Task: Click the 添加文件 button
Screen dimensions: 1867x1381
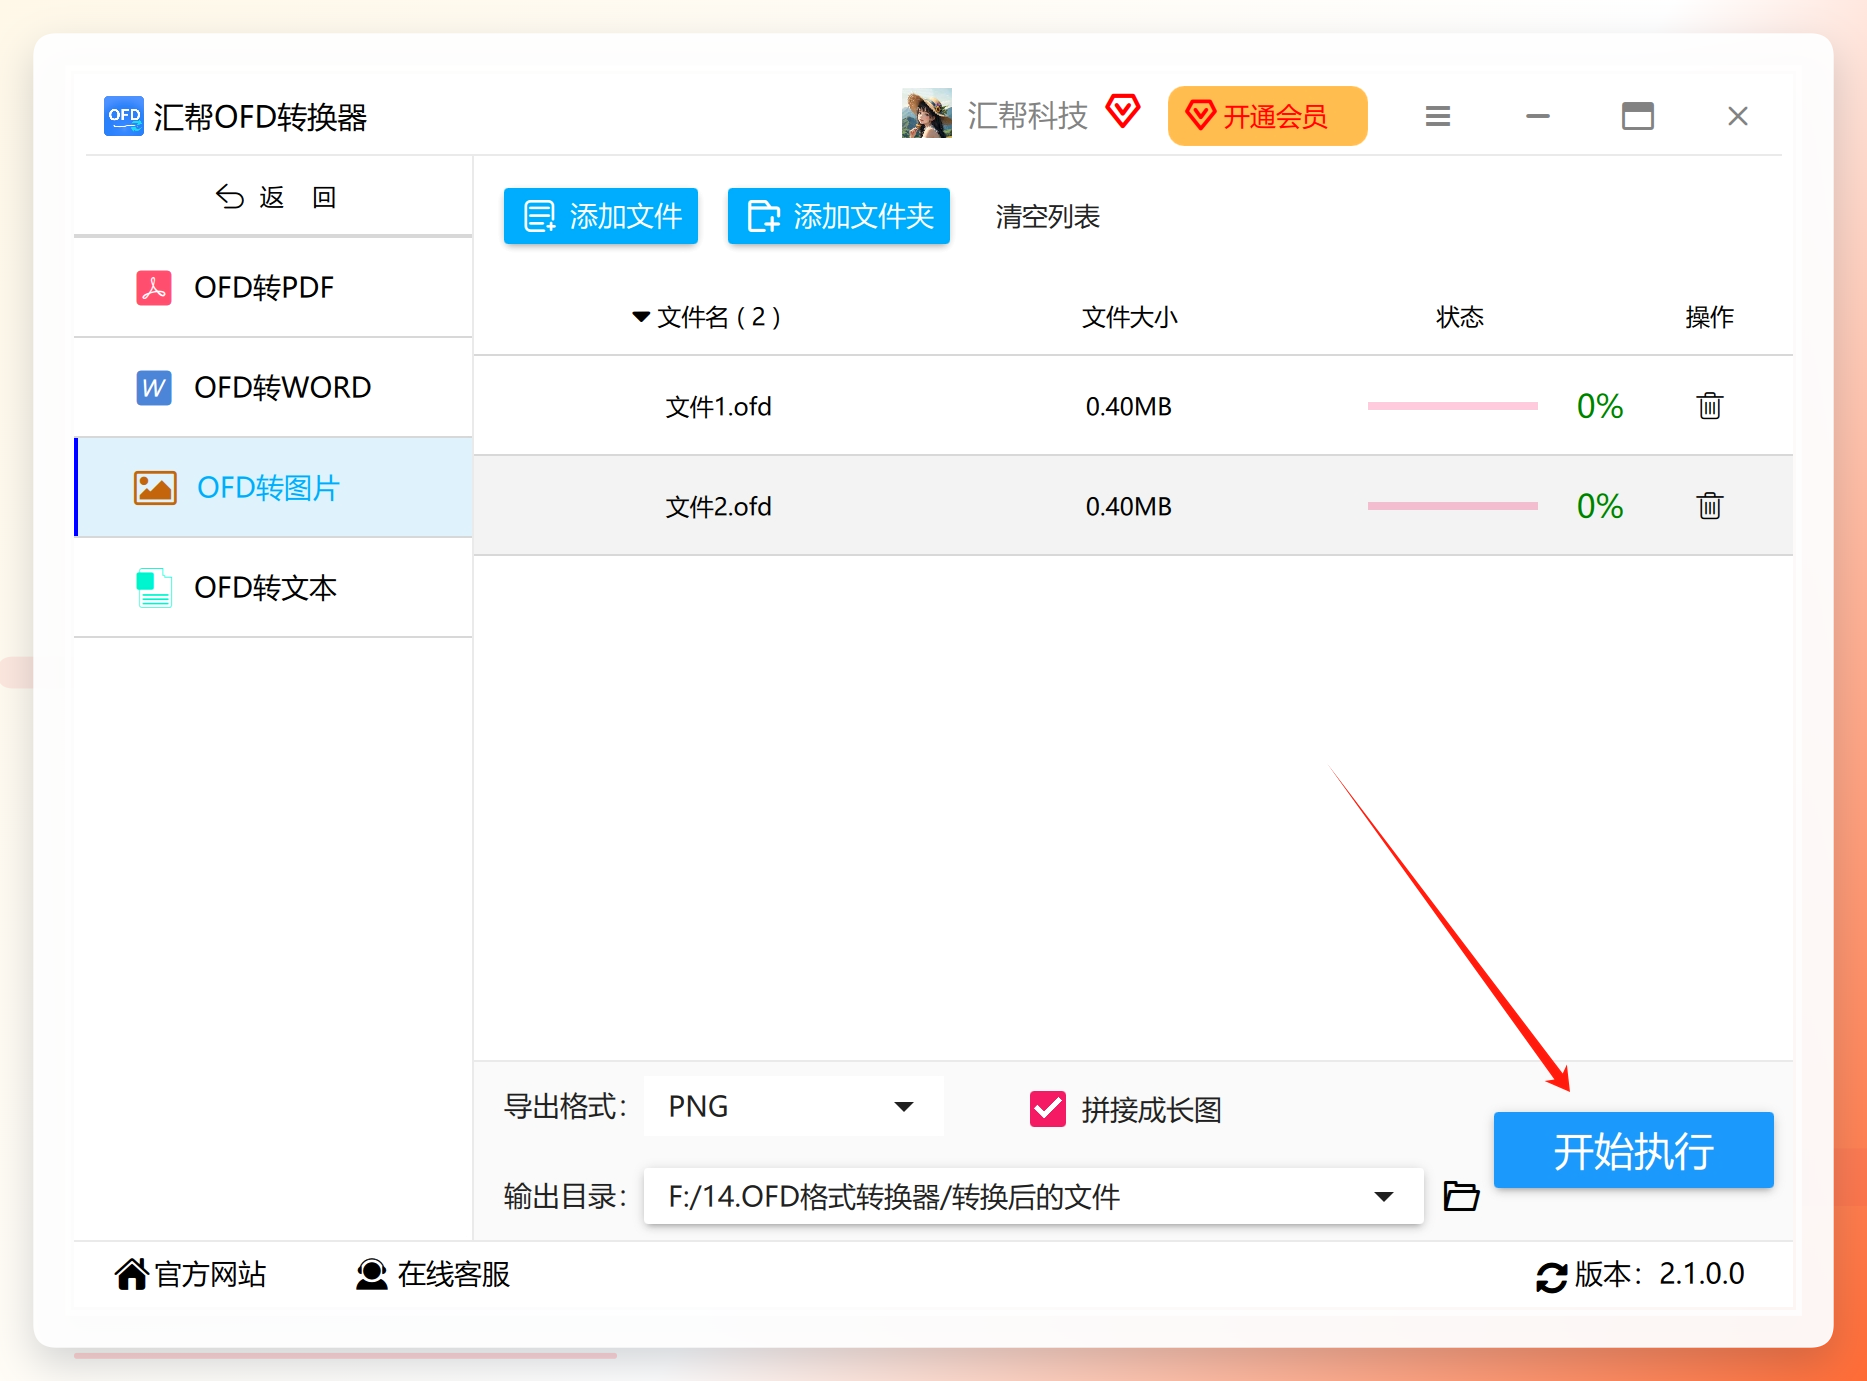Action: click(601, 216)
